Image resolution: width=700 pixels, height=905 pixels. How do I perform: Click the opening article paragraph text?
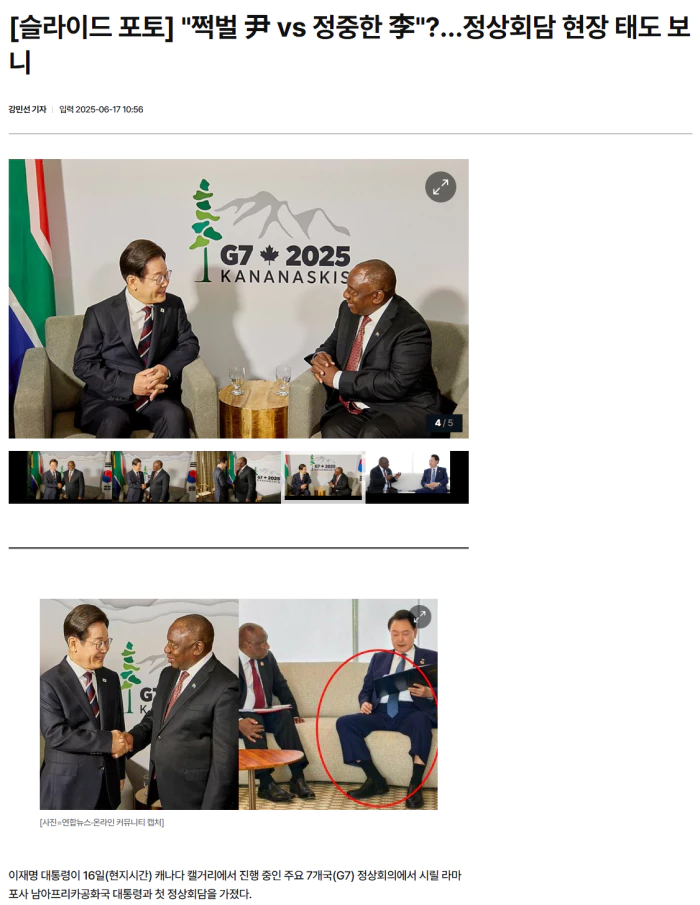(x=235, y=885)
